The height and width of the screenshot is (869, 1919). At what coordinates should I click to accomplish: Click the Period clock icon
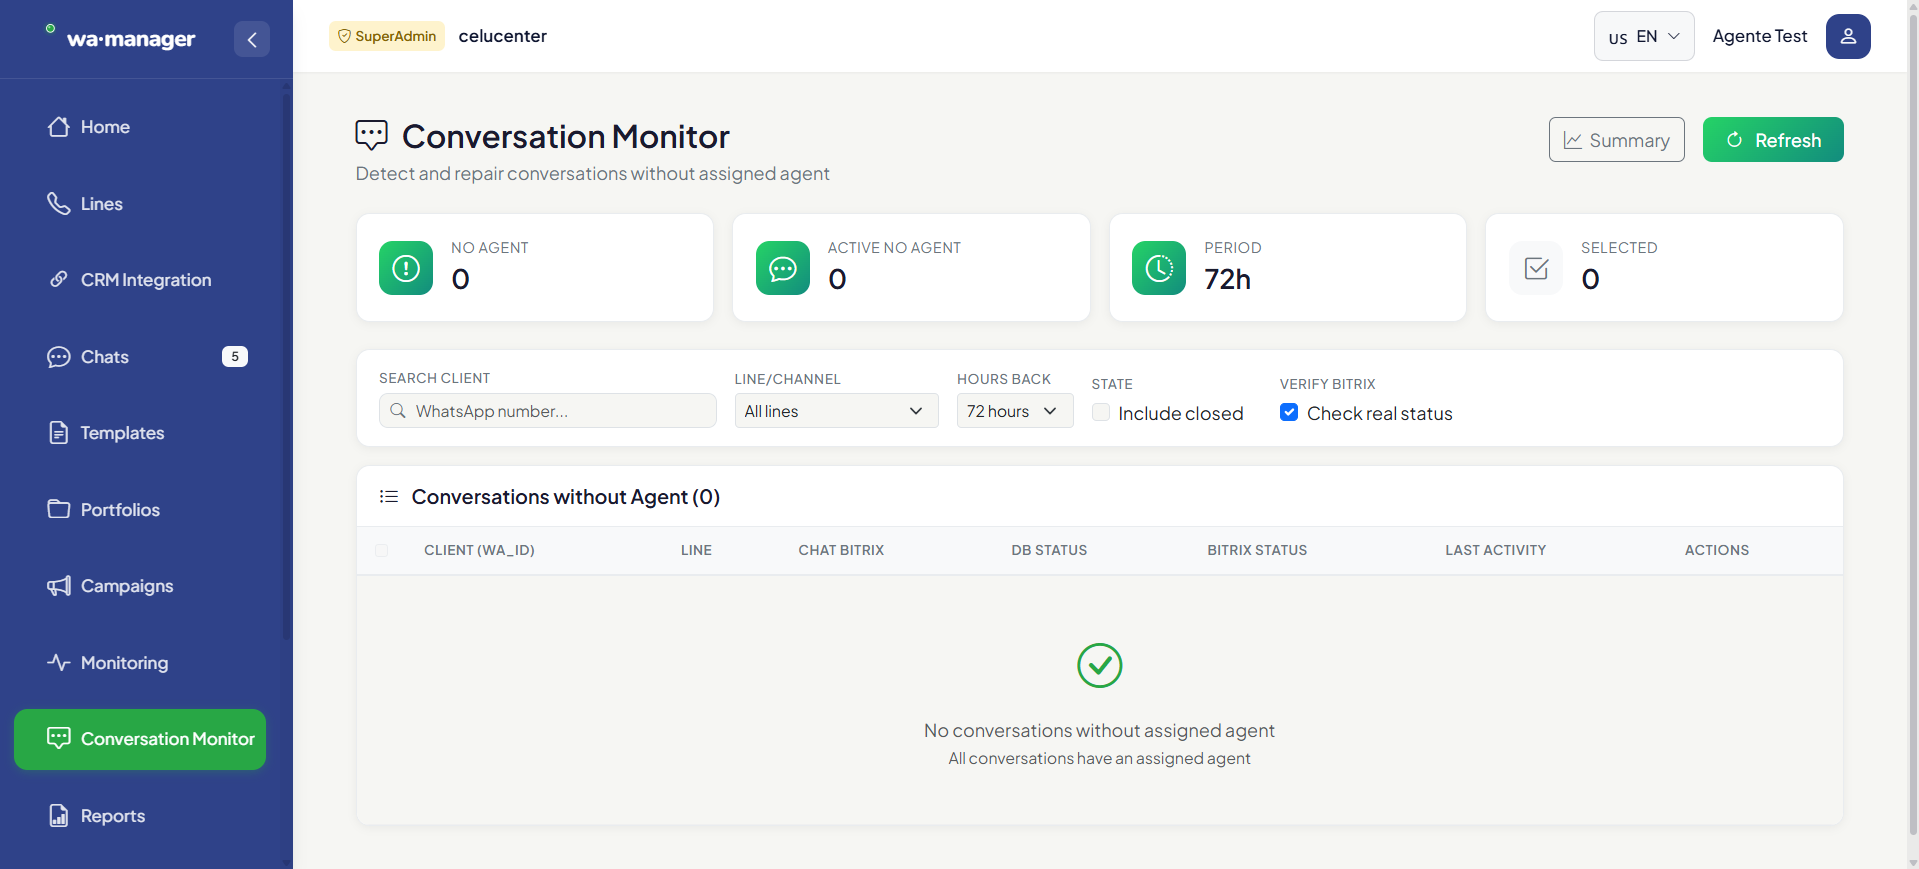(x=1159, y=268)
